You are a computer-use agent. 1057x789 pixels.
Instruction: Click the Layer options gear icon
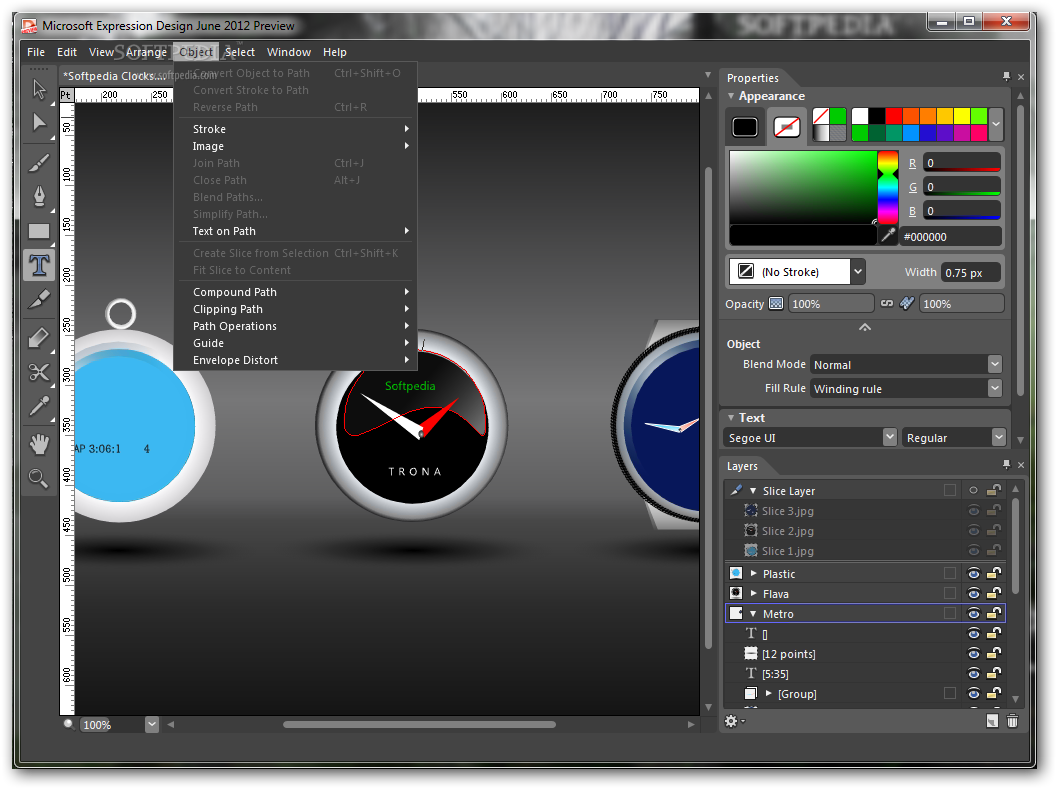(x=731, y=721)
